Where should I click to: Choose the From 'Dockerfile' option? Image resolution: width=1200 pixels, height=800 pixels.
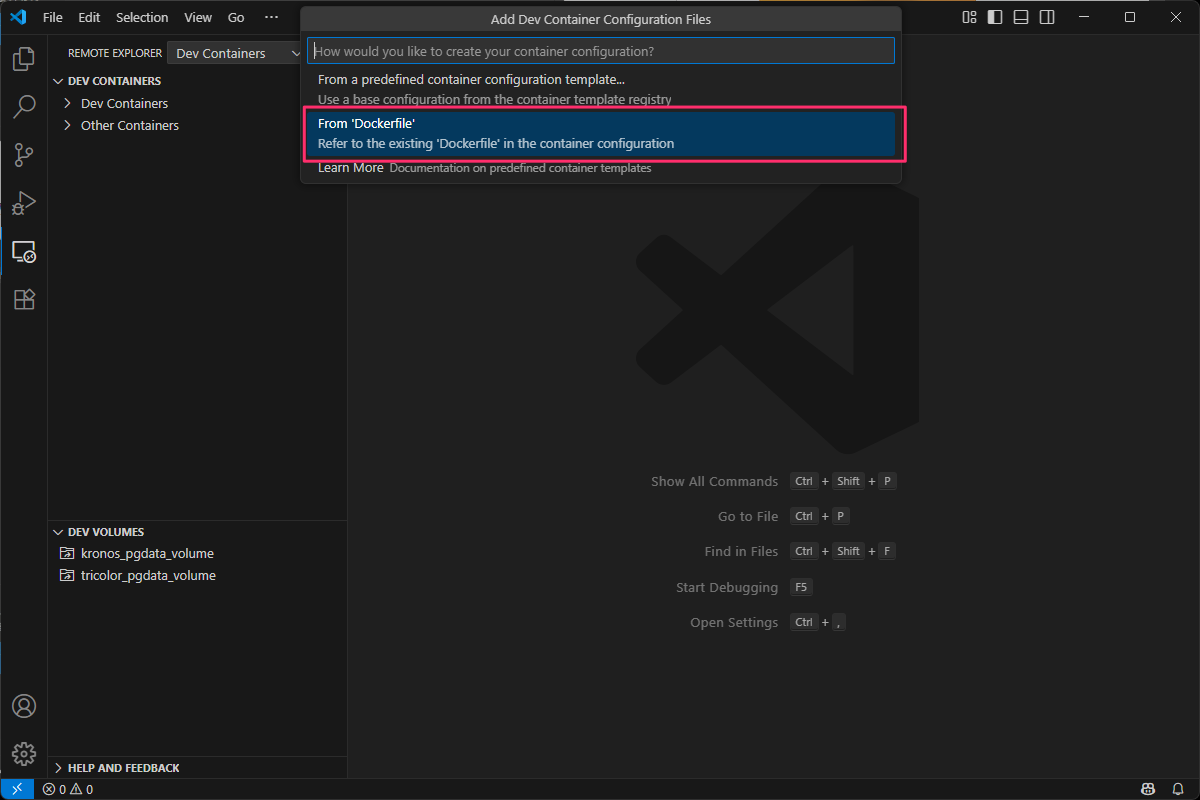(x=601, y=133)
